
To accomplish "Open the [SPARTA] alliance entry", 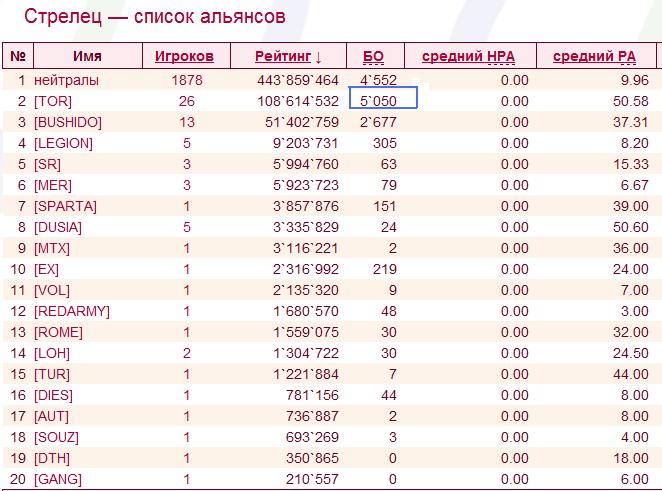I will pyautogui.click(x=65, y=206).
